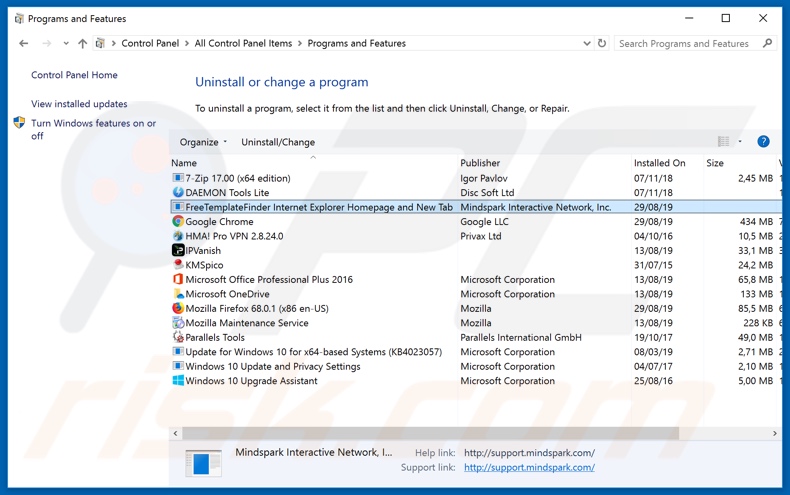Screen dimensions: 790x495
Task: Click the details pane program thumbnail
Action: 203,462
